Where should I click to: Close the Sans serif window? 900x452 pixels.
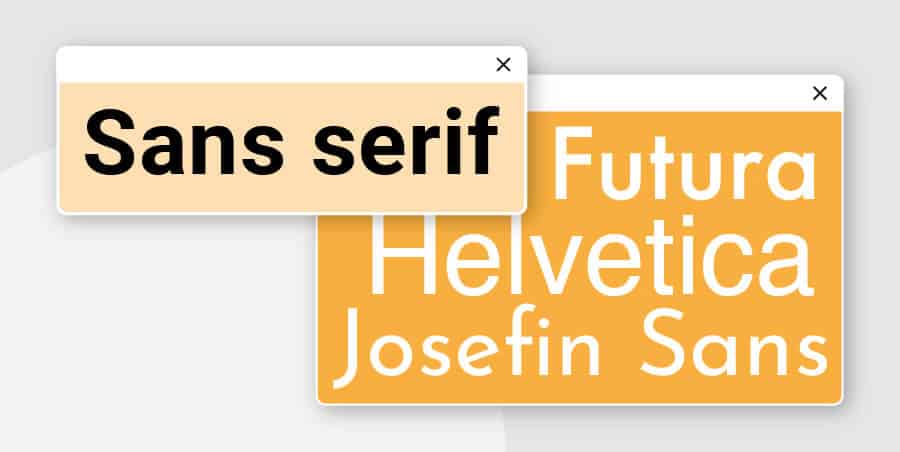tap(503, 65)
